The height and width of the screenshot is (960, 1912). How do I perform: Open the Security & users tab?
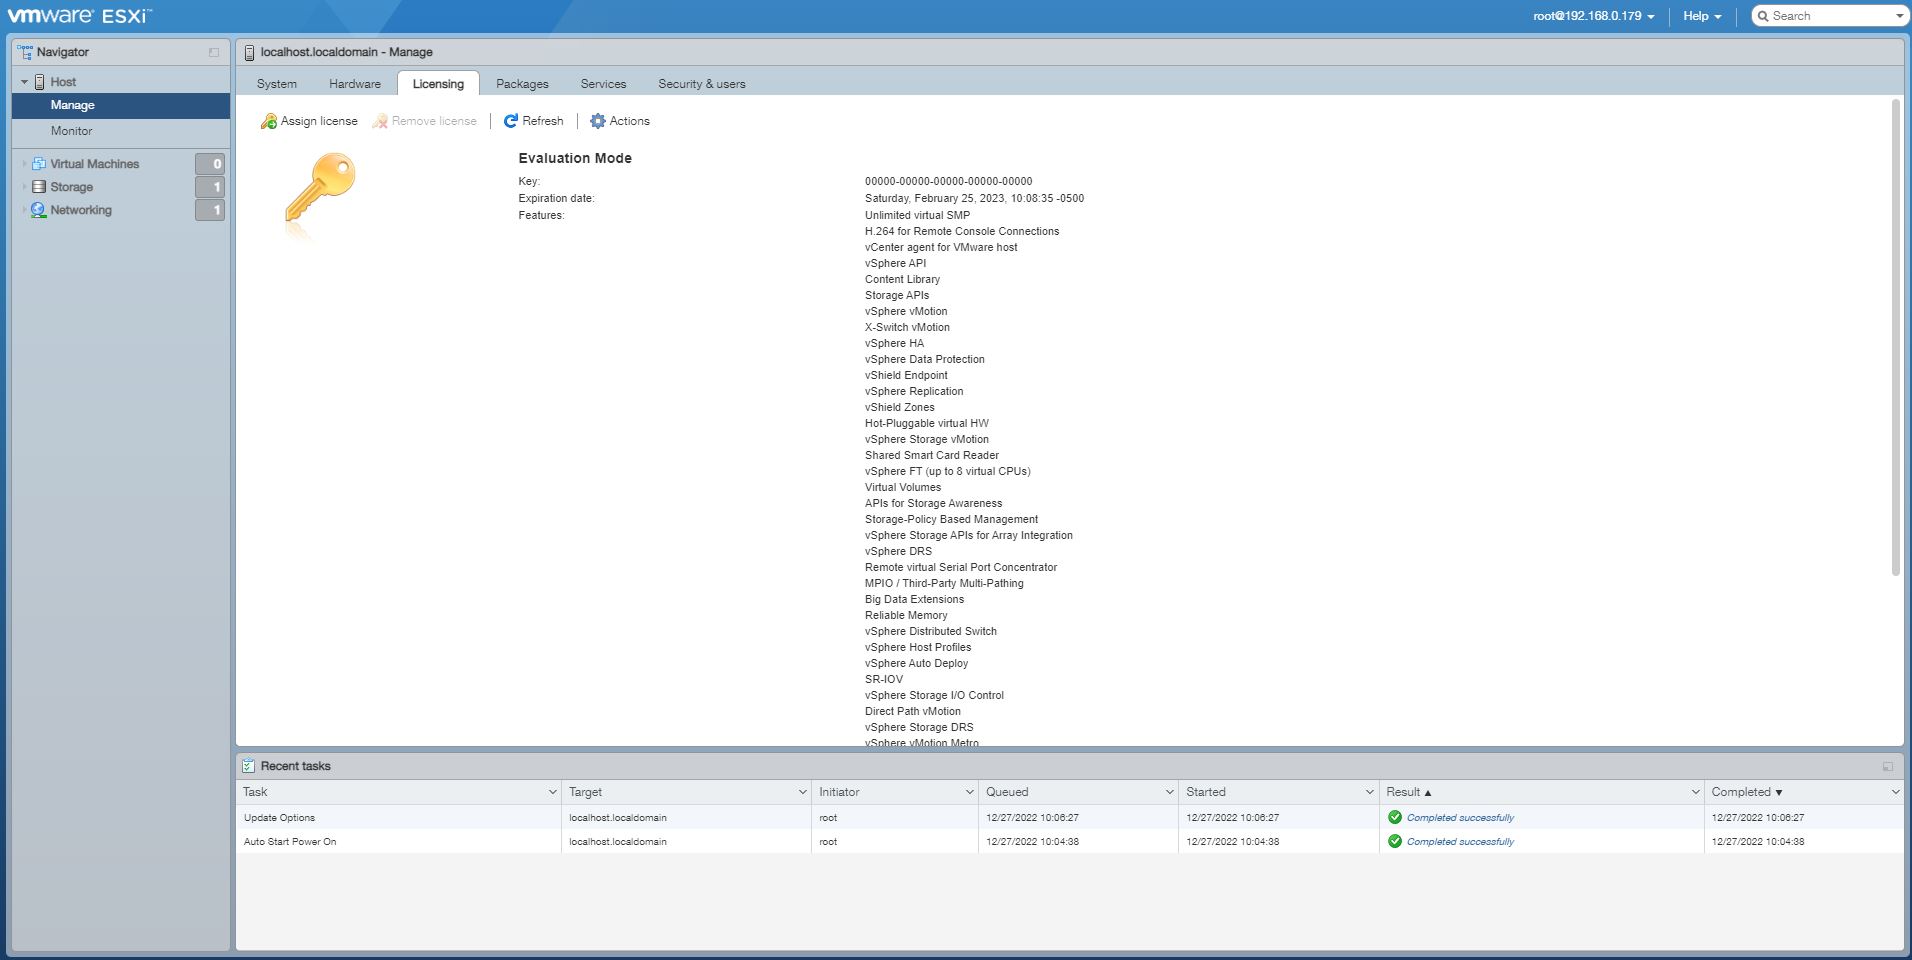tap(702, 84)
